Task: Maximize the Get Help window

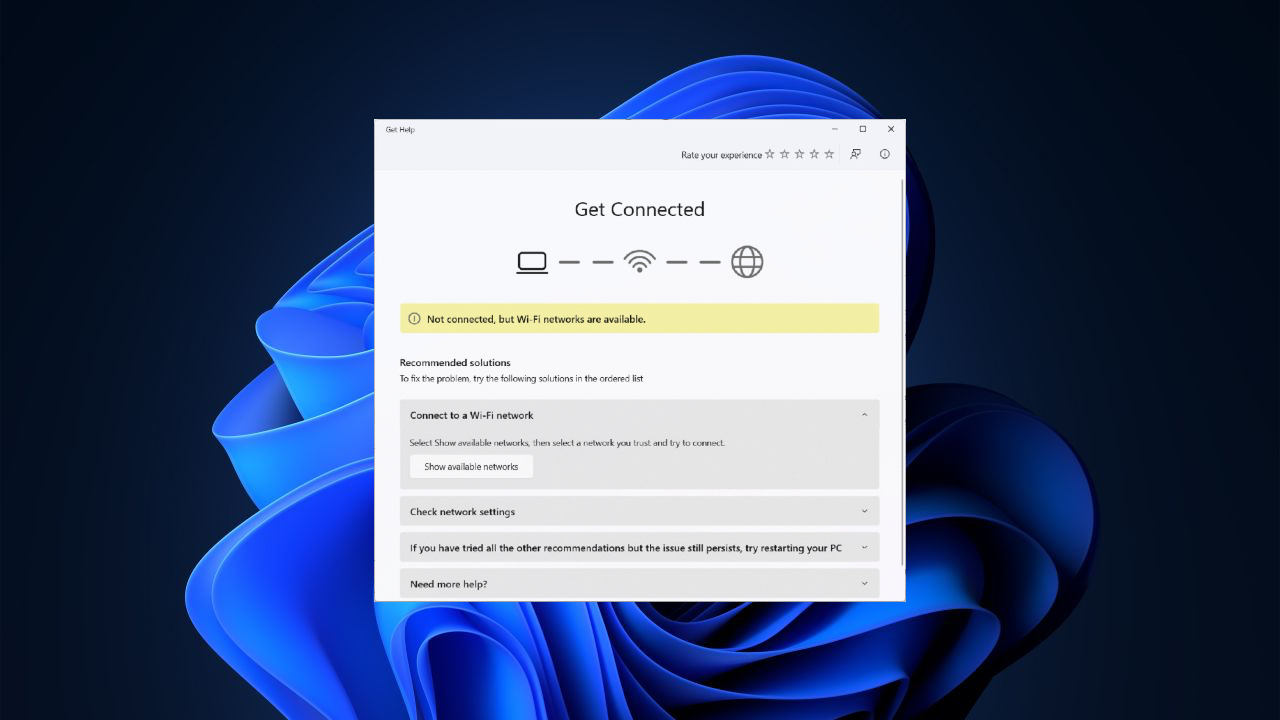Action: click(x=863, y=129)
